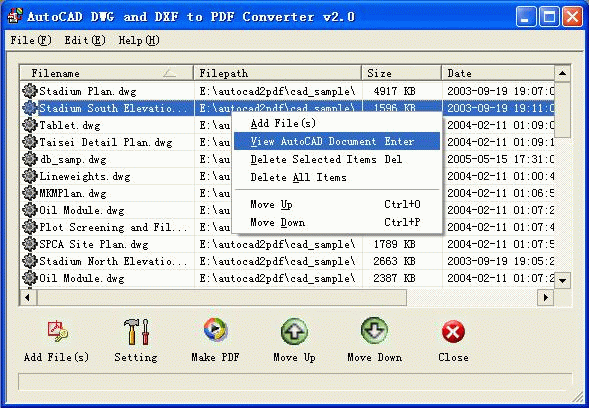Viewport: 589px width, 408px height.
Task: Click the green Move Up arrow icon
Action: pyautogui.click(x=294, y=331)
